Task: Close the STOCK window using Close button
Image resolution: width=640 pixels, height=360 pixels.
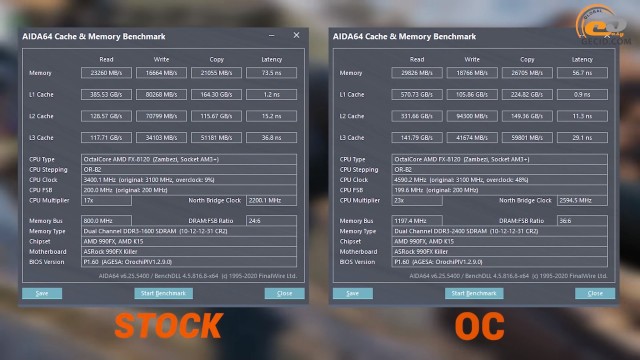Action: [x=284, y=293]
